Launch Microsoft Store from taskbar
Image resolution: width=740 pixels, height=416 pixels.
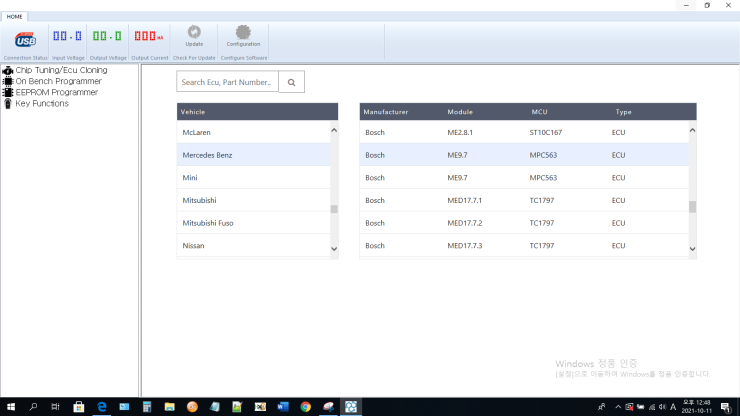(x=79, y=407)
